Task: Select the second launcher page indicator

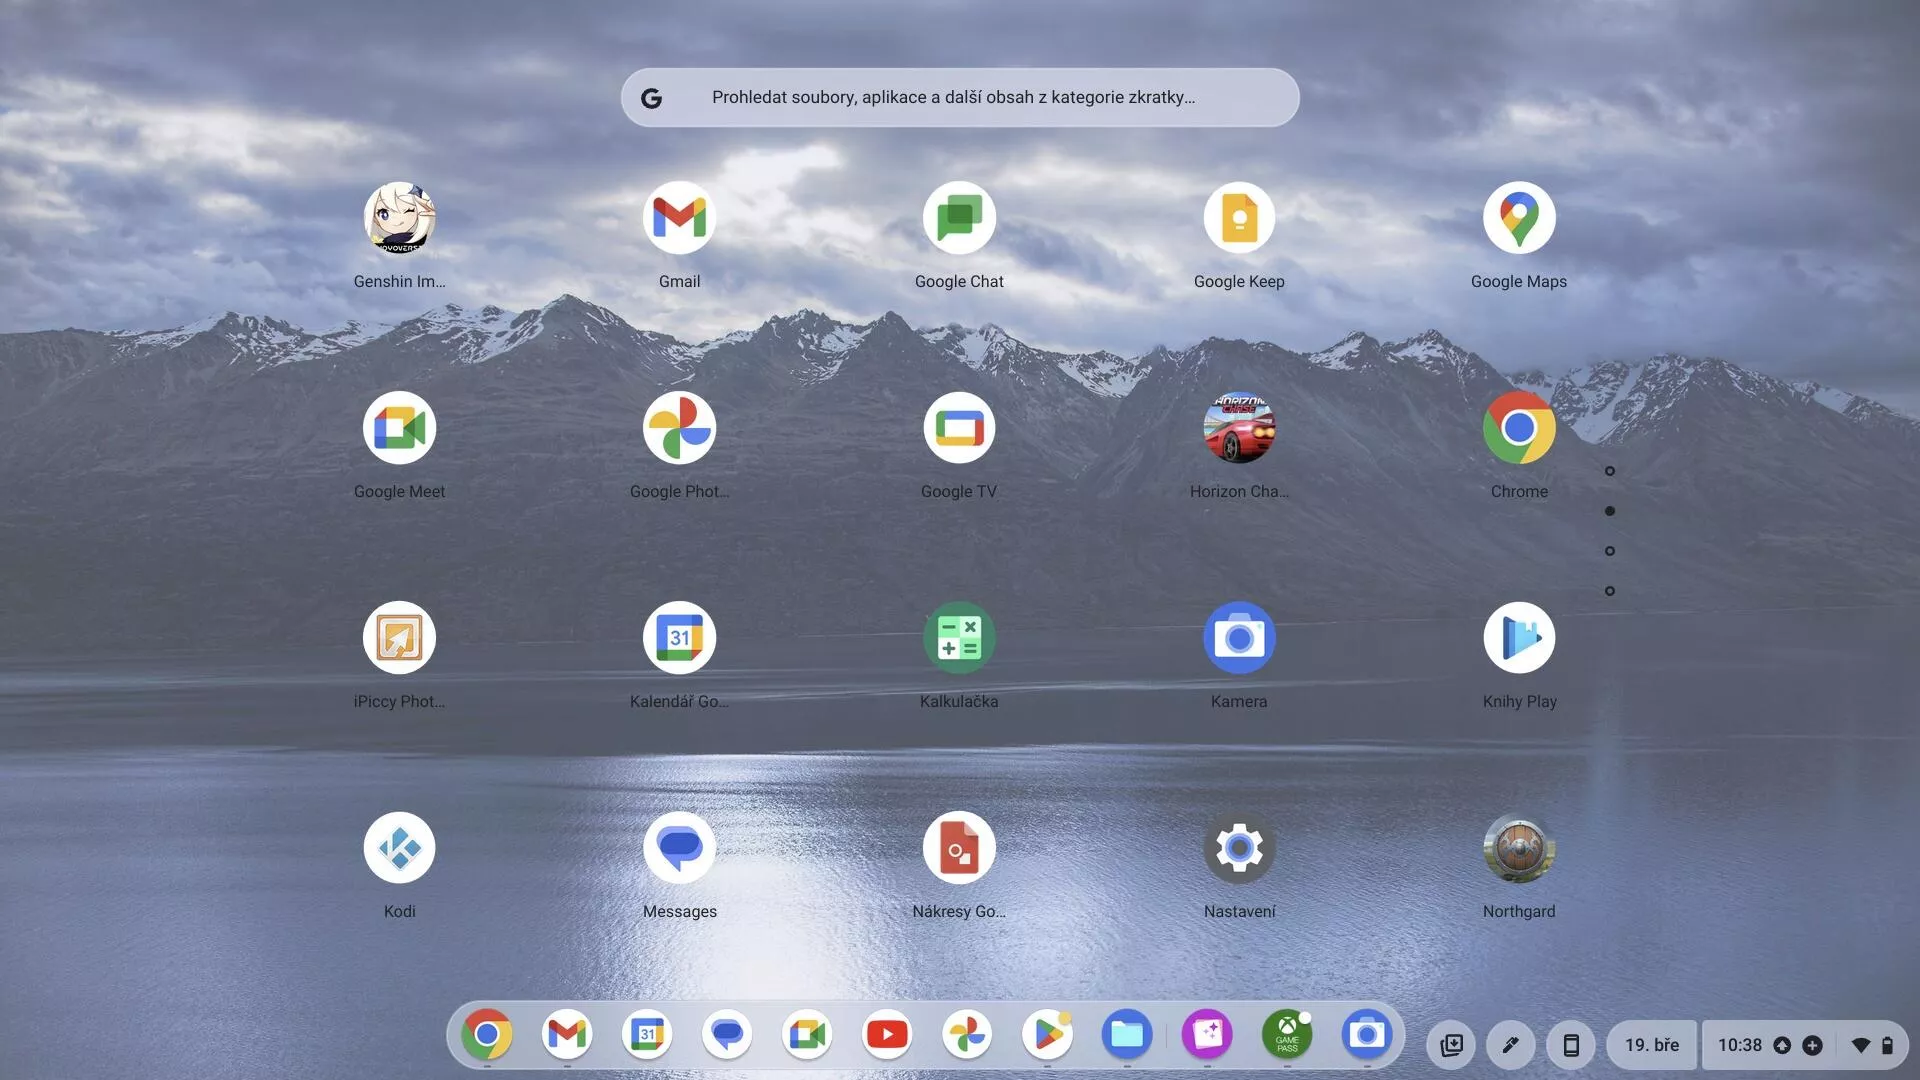Action: [1610, 511]
